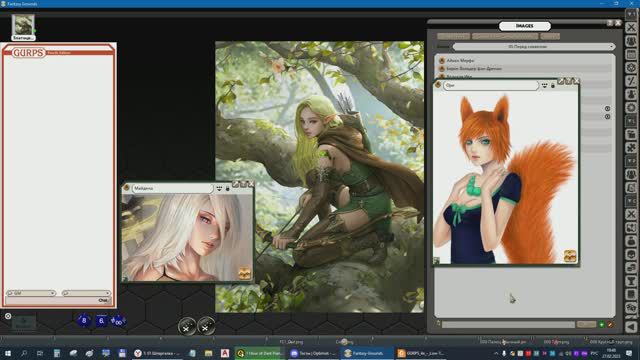The image size is (640, 360).
Task: Toggle the lock on the Ори image window
Action: tap(553, 86)
